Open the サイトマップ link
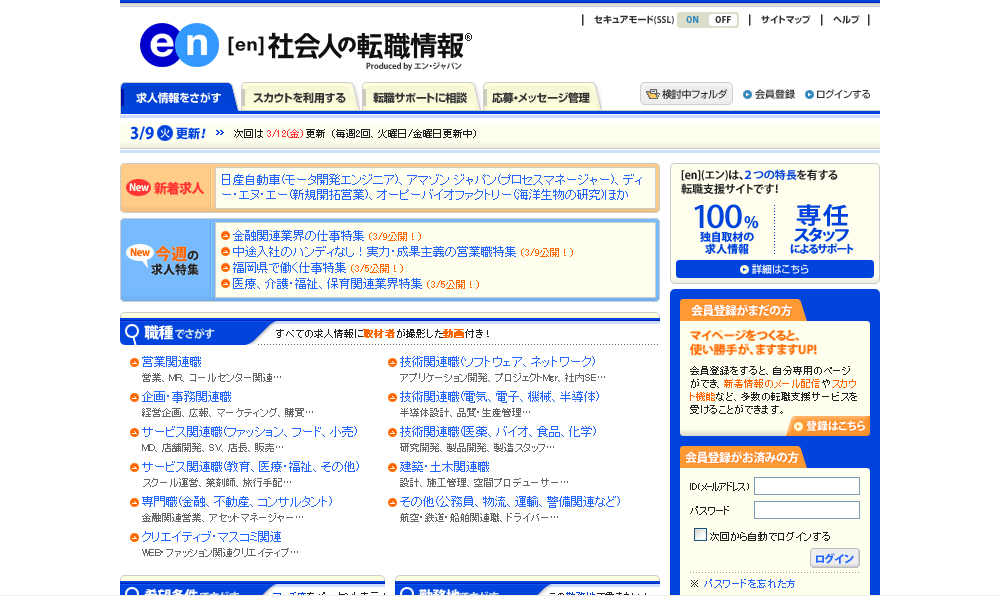The height and width of the screenshot is (597, 1000). pyautogui.click(x=785, y=20)
